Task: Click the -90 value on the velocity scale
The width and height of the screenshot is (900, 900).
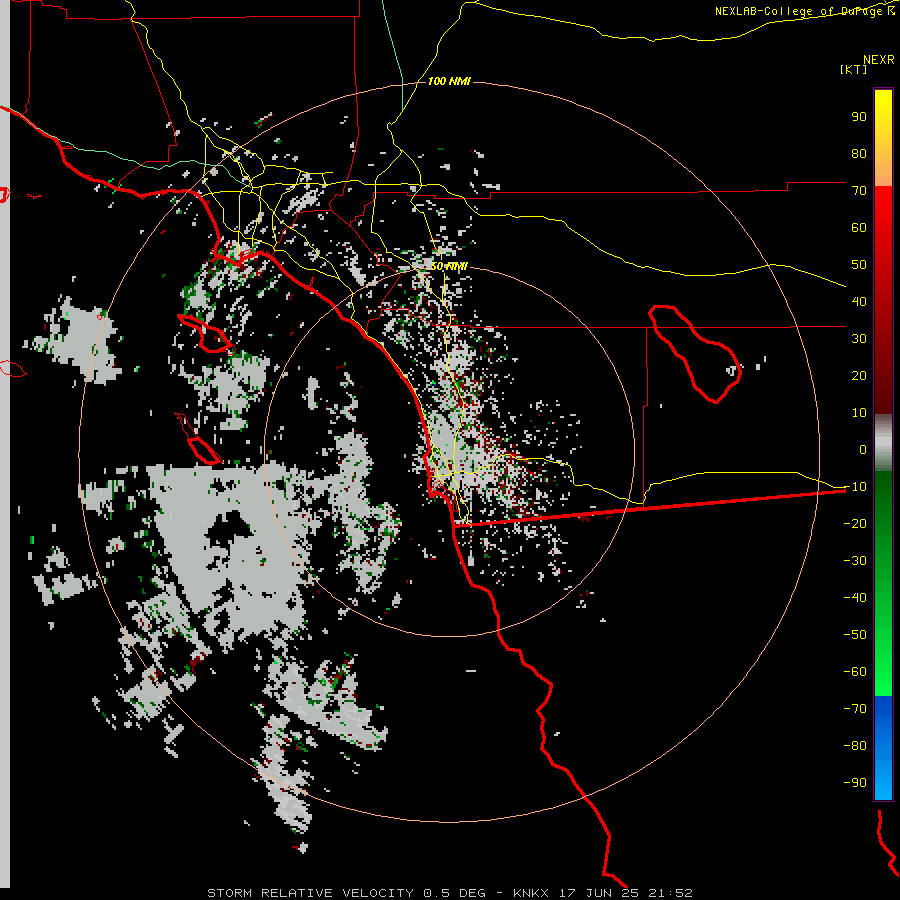Action: [x=855, y=783]
